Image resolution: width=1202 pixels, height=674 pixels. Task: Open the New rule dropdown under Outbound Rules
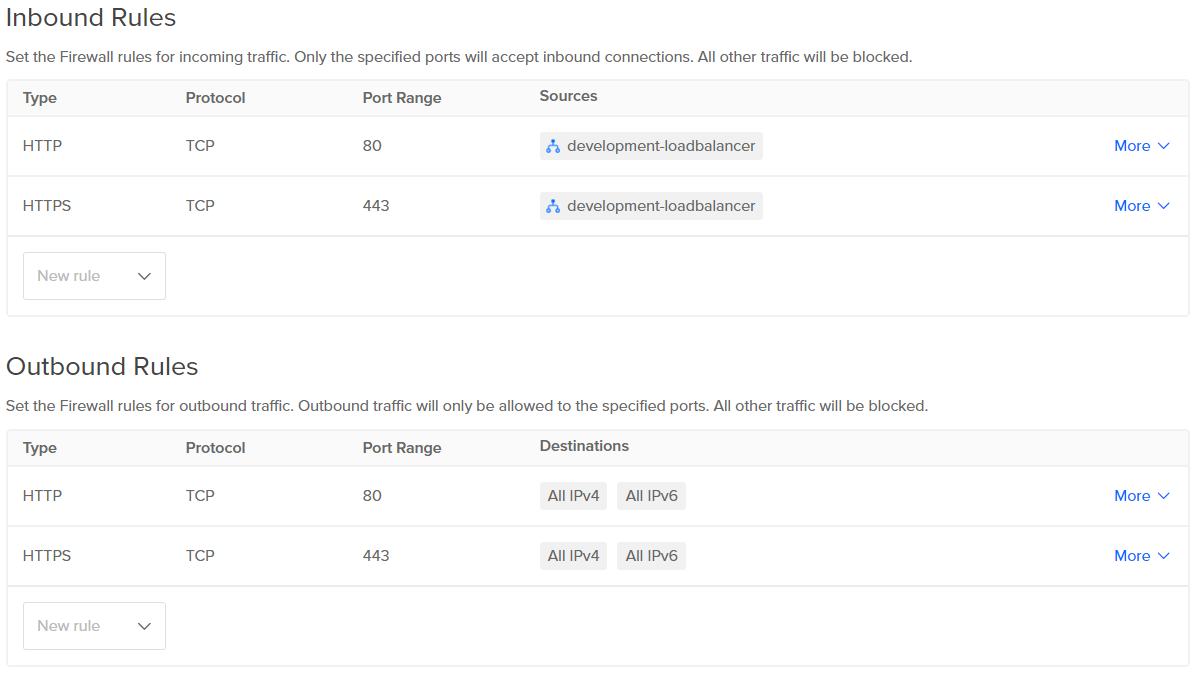coord(94,625)
